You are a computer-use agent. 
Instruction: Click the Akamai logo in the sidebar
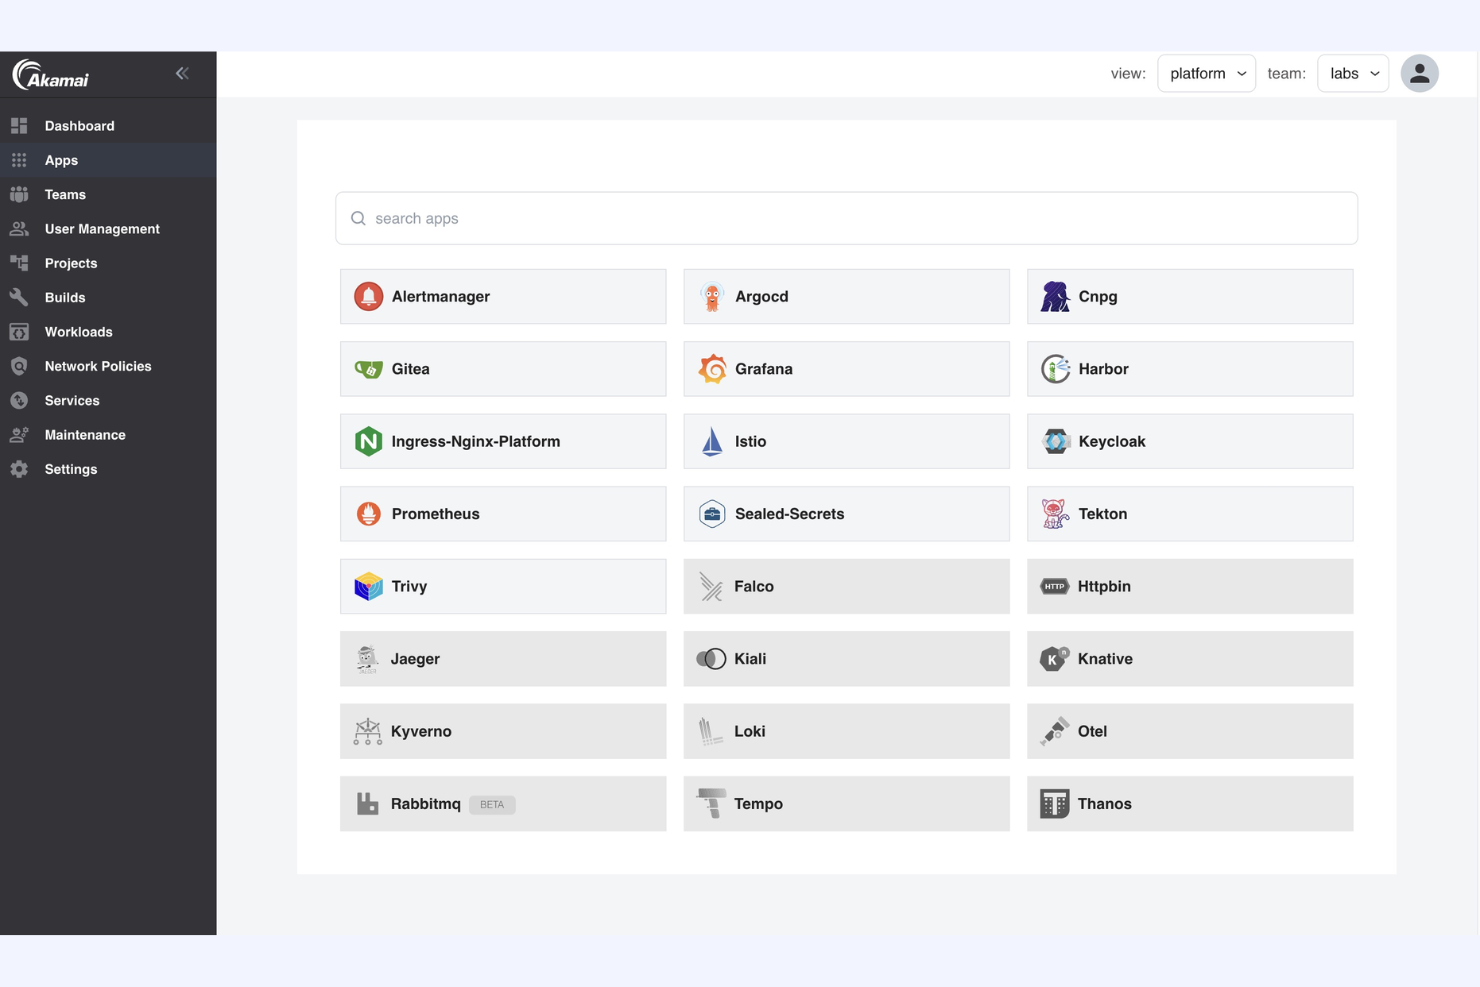[52, 74]
